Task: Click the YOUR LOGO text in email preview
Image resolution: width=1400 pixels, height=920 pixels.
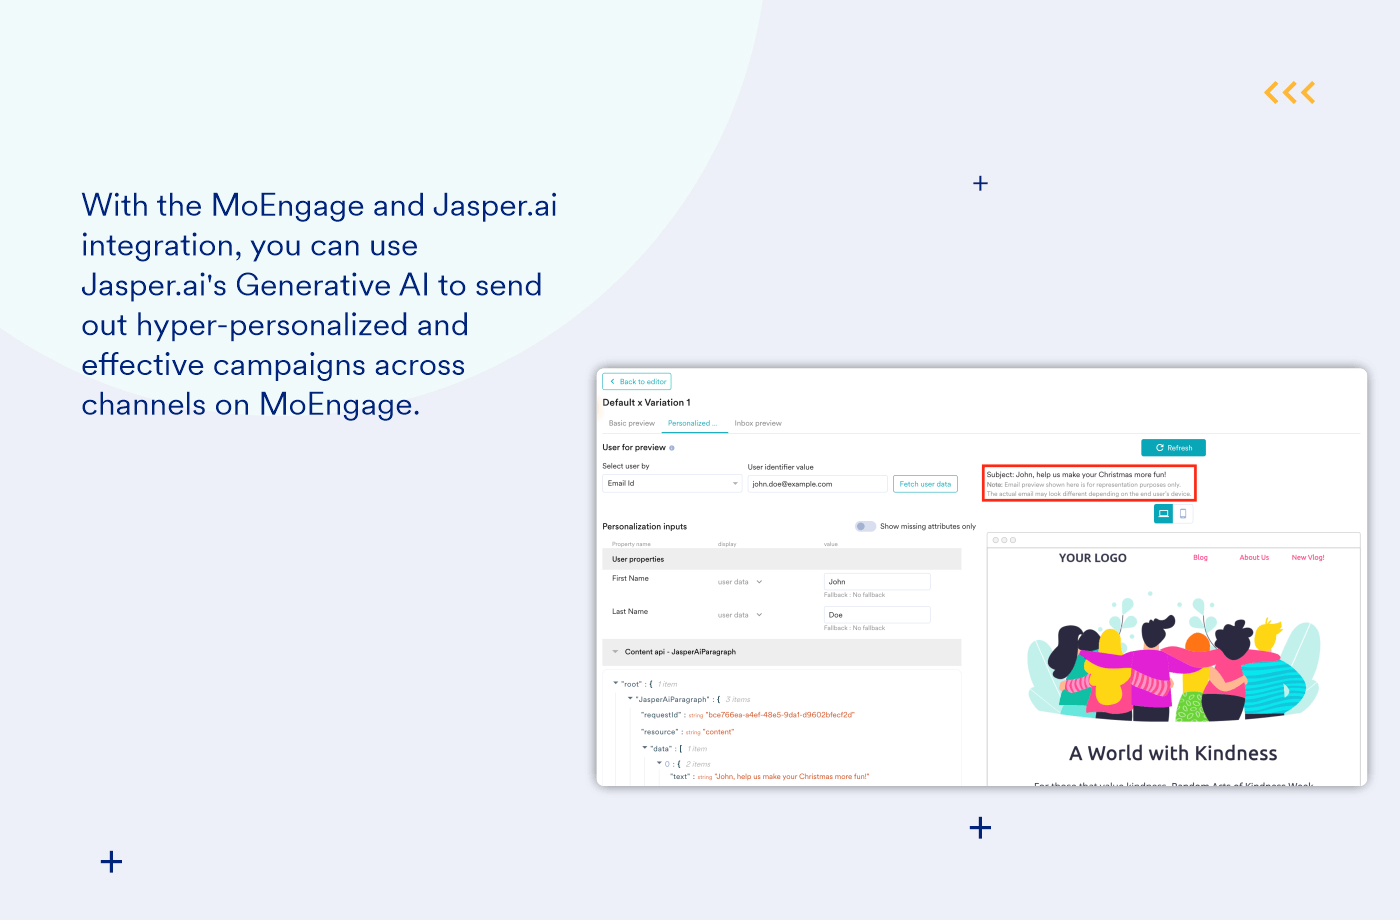Action: pos(1093,558)
